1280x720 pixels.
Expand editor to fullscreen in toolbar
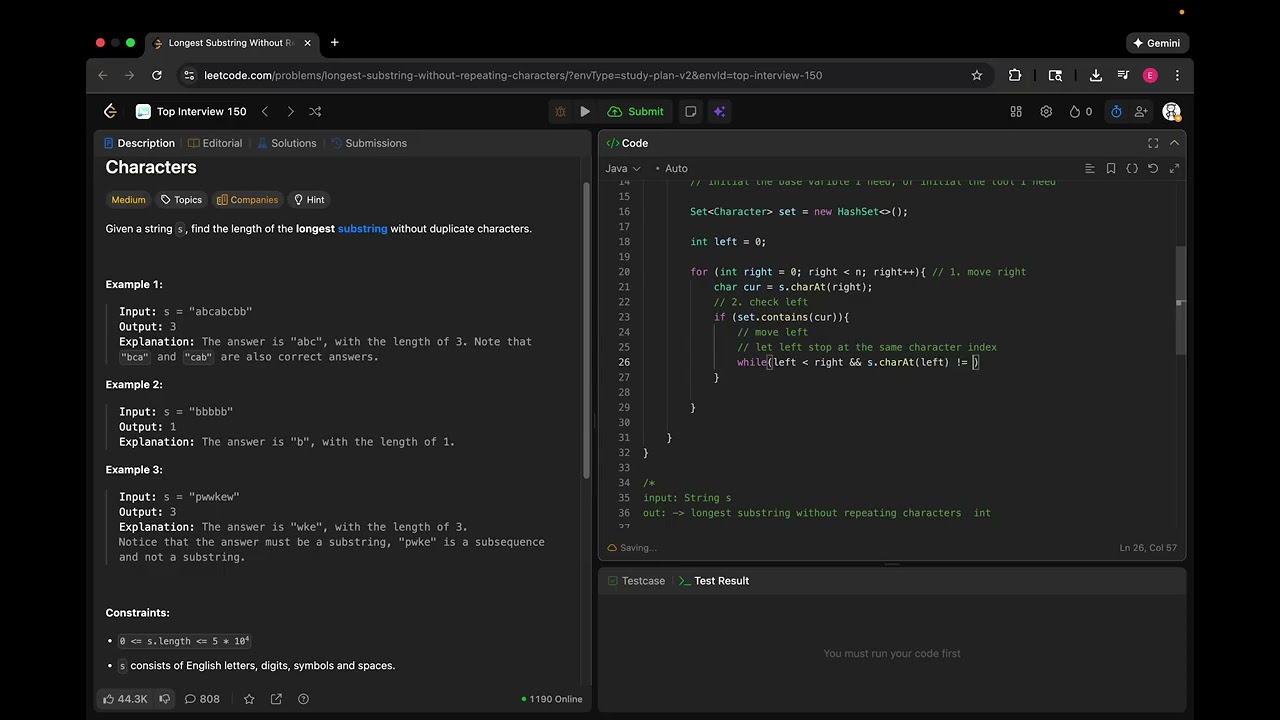pos(1174,168)
